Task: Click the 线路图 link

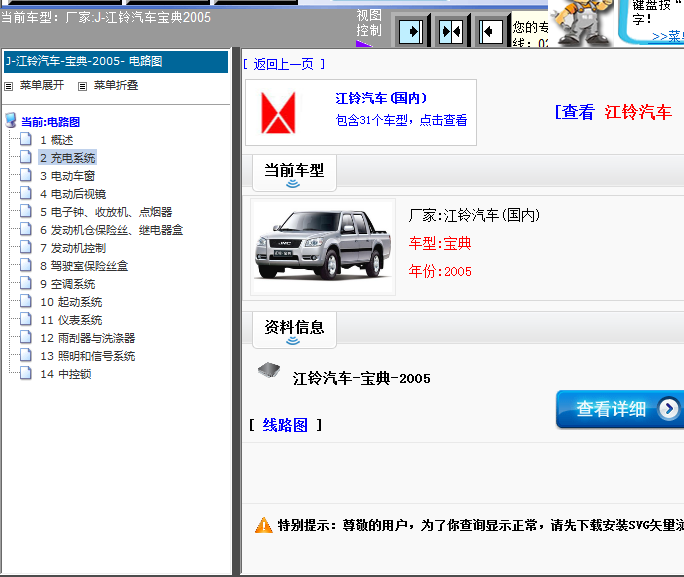Action: point(285,425)
